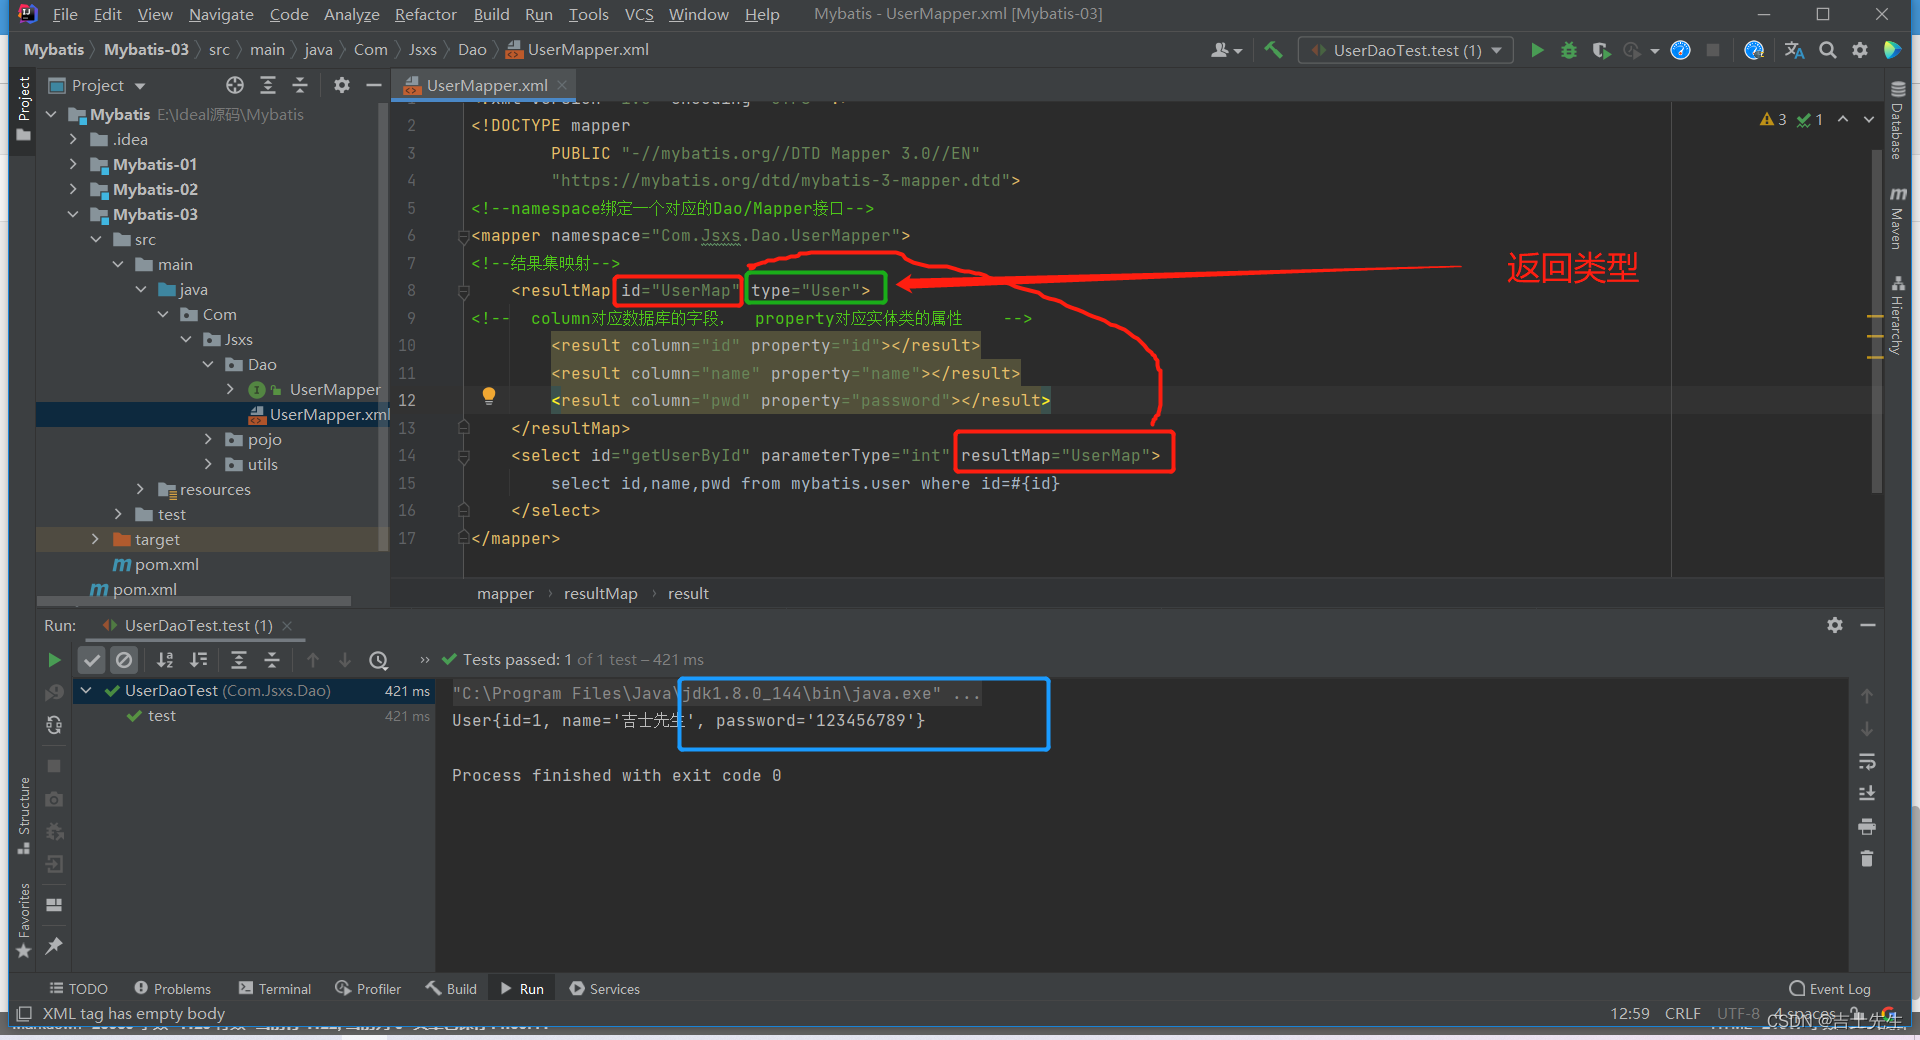Open the Analyze menu

click(x=351, y=14)
